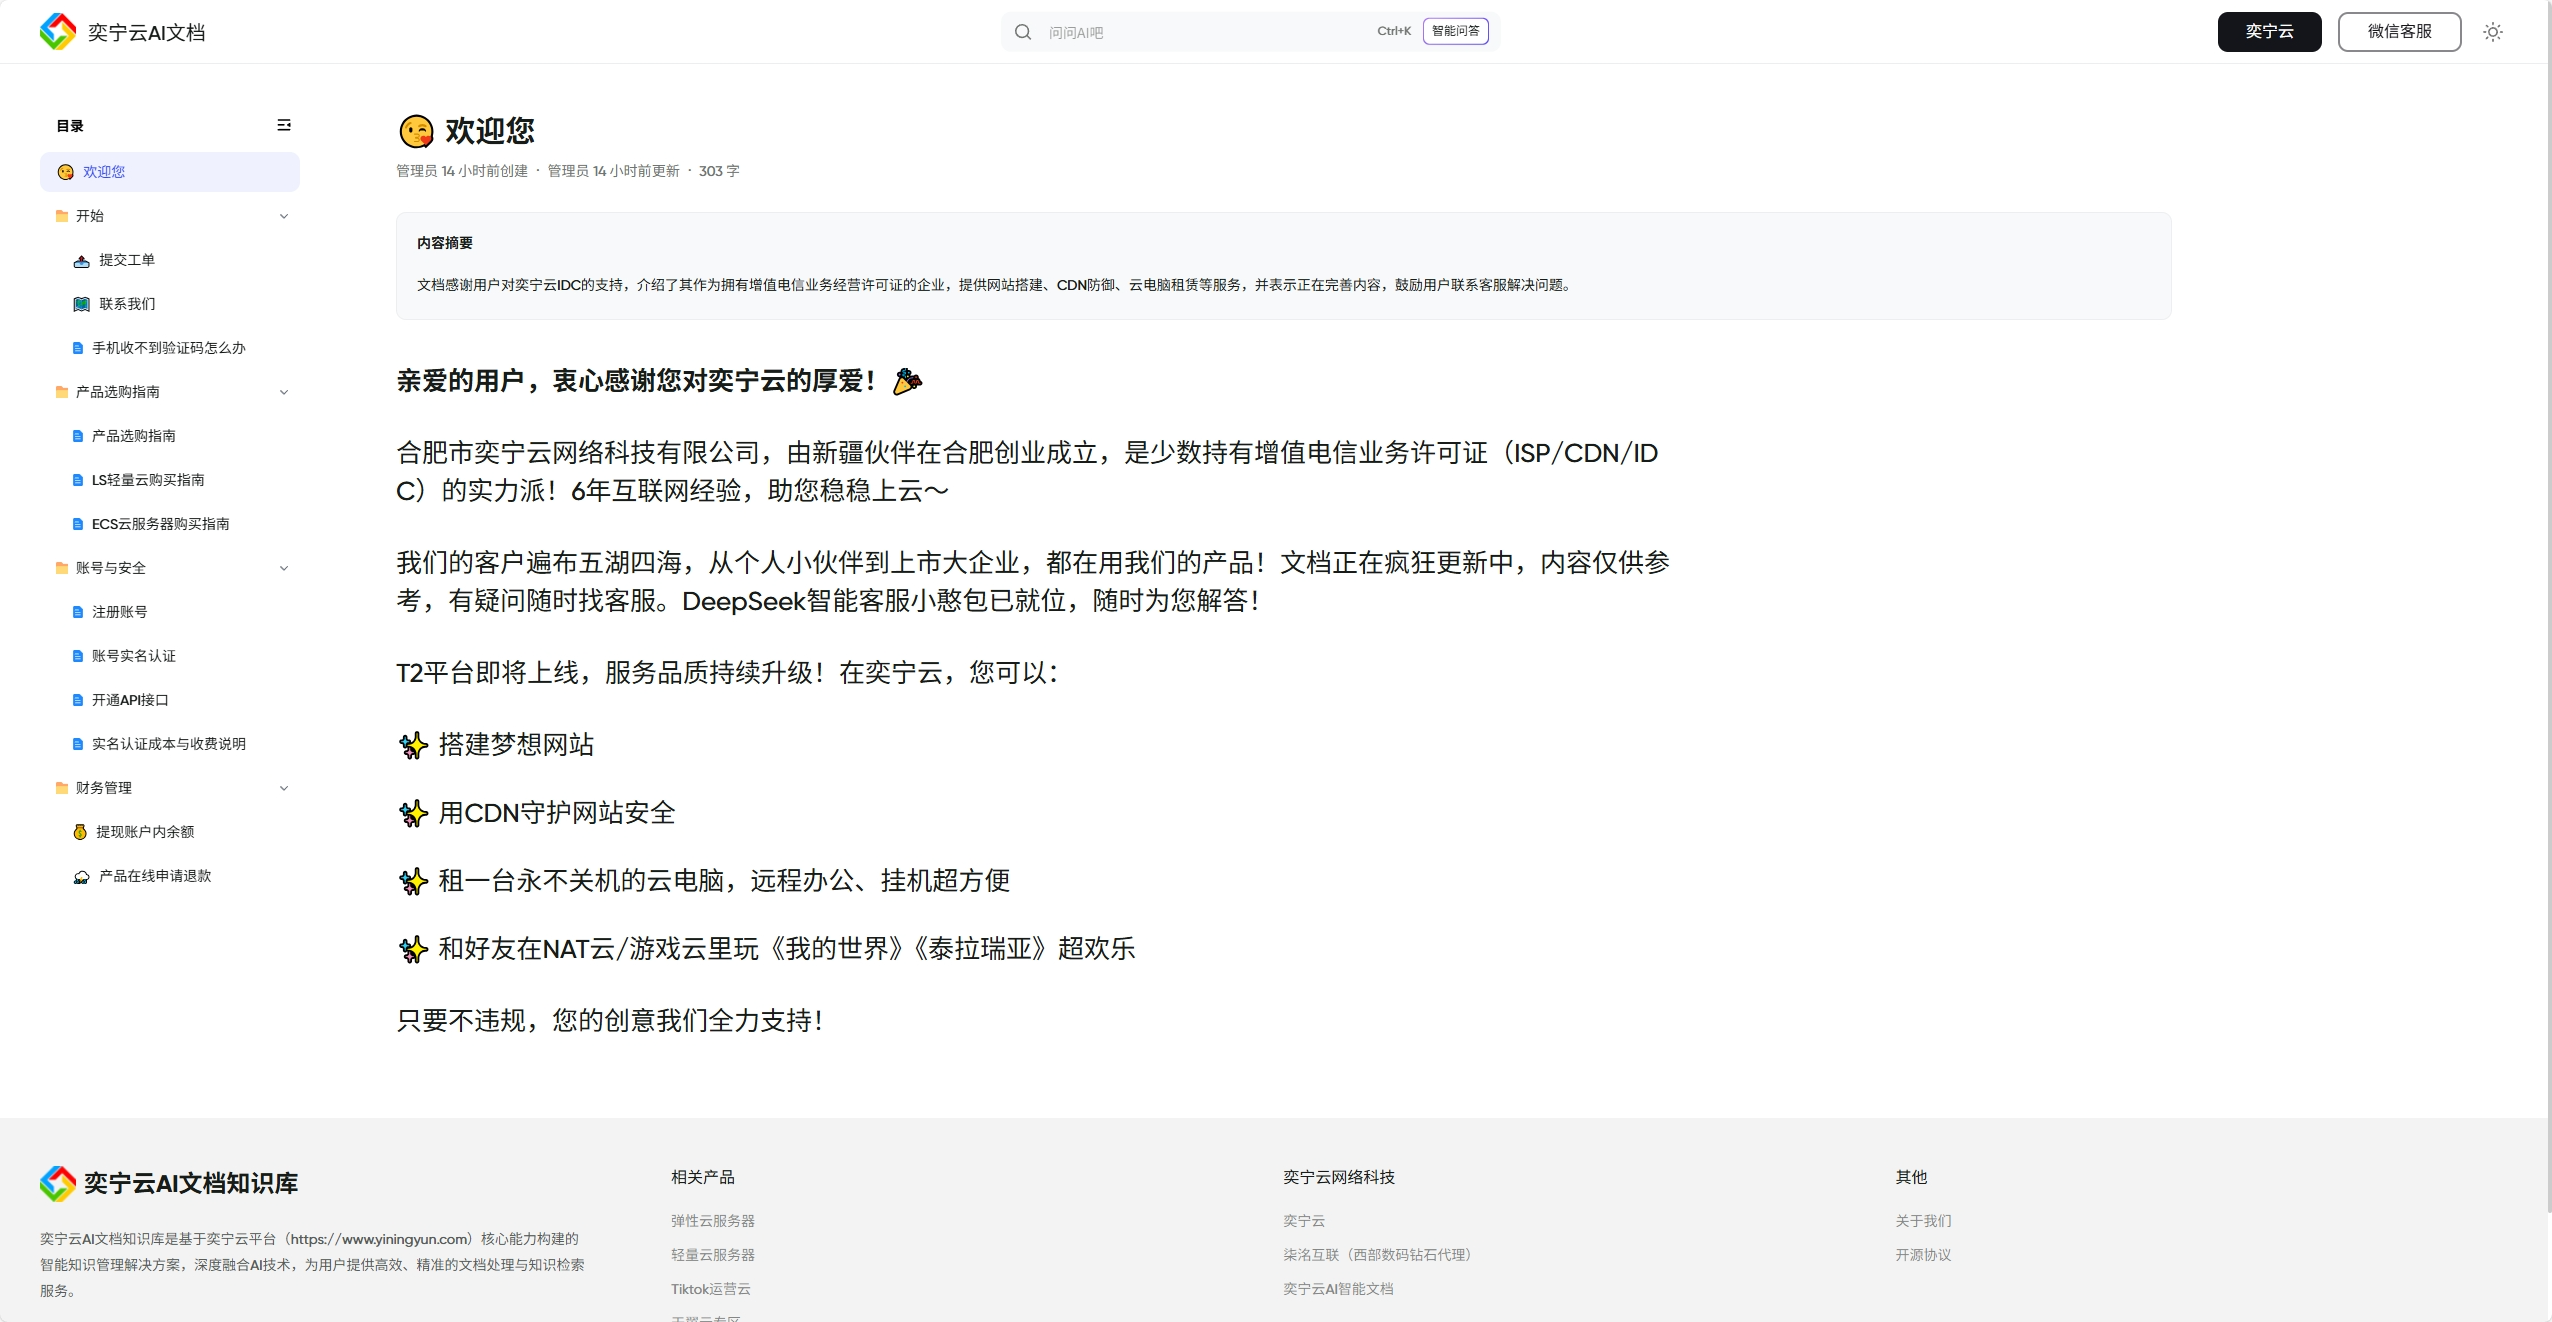Collapse the 财务管理 section

click(284, 787)
